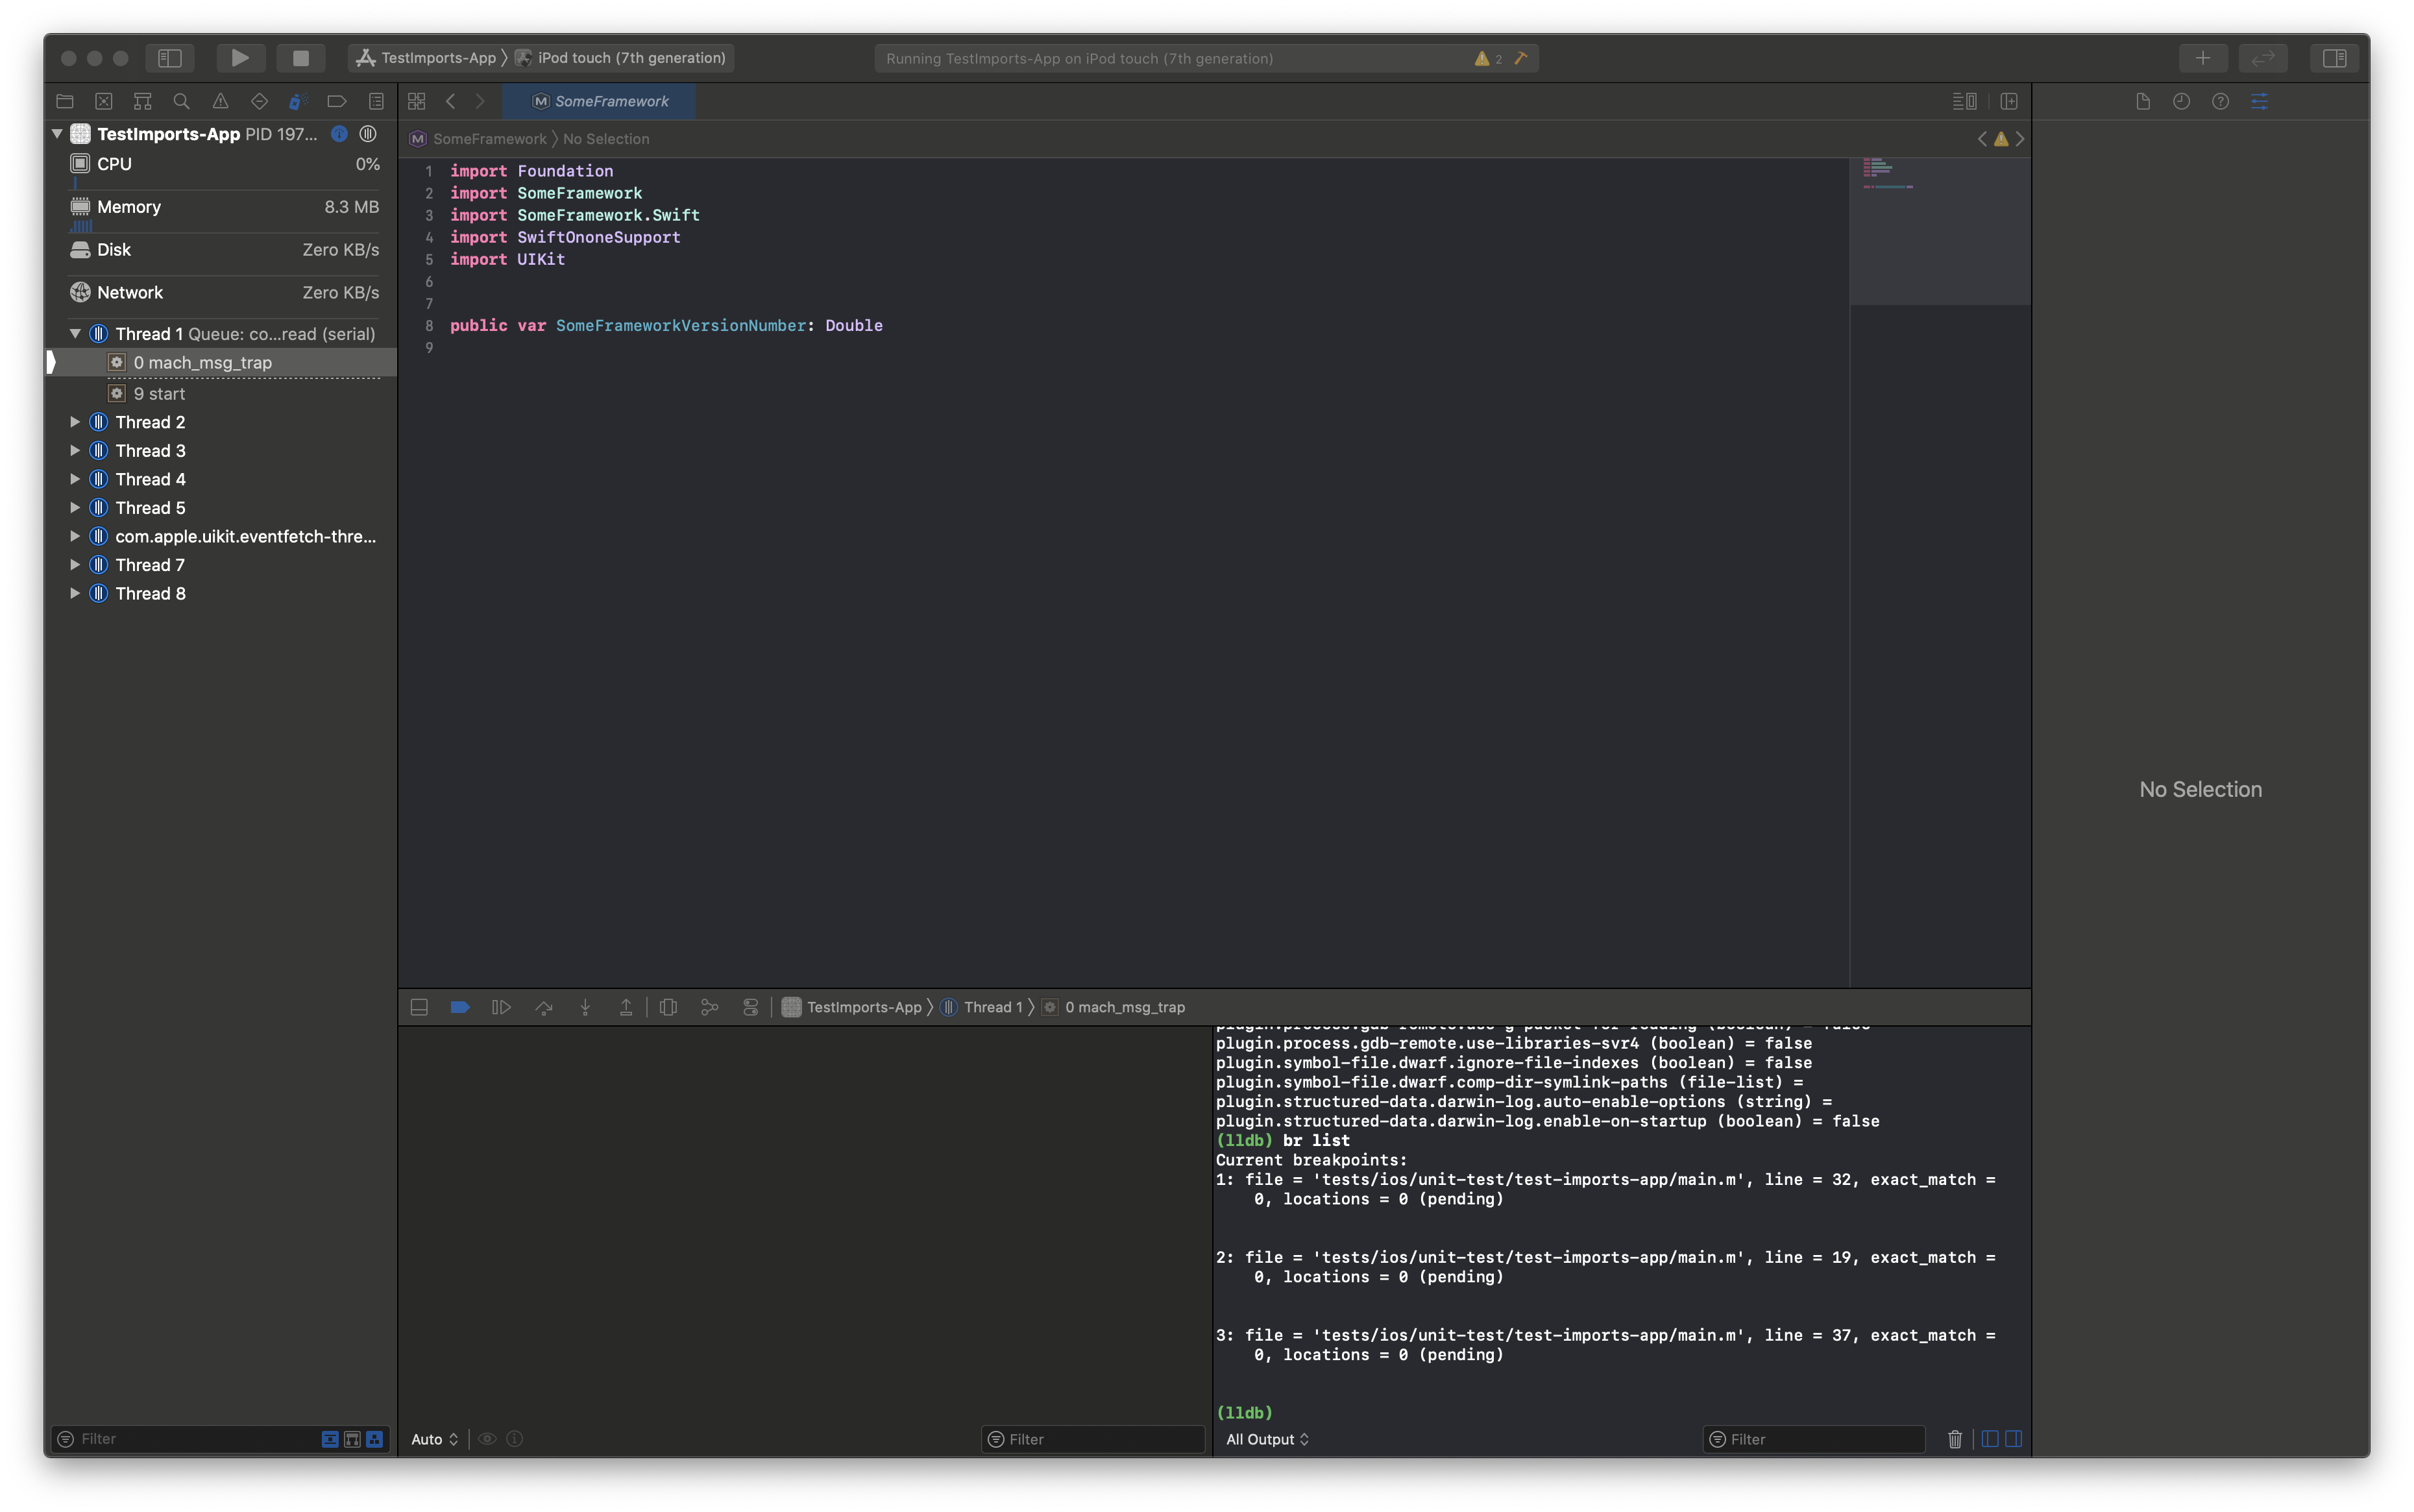Image resolution: width=2414 pixels, height=1512 pixels.
Task: Open the All Output dropdown
Action: (x=1267, y=1439)
